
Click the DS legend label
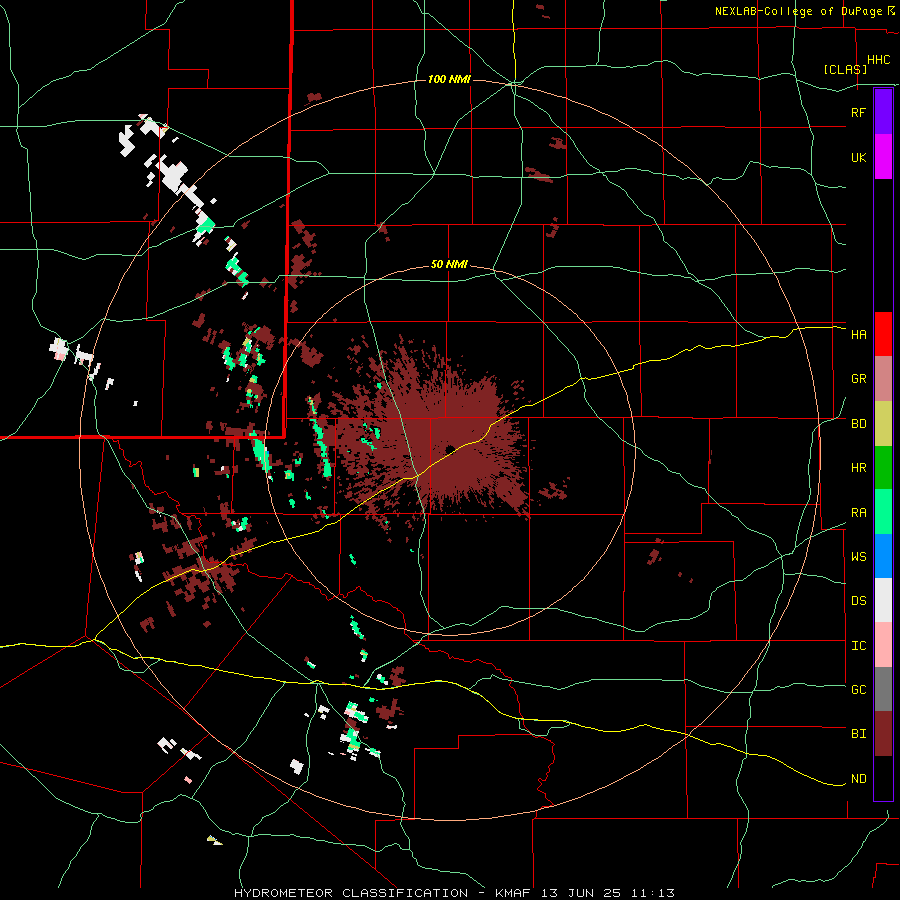tap(858, 601)
